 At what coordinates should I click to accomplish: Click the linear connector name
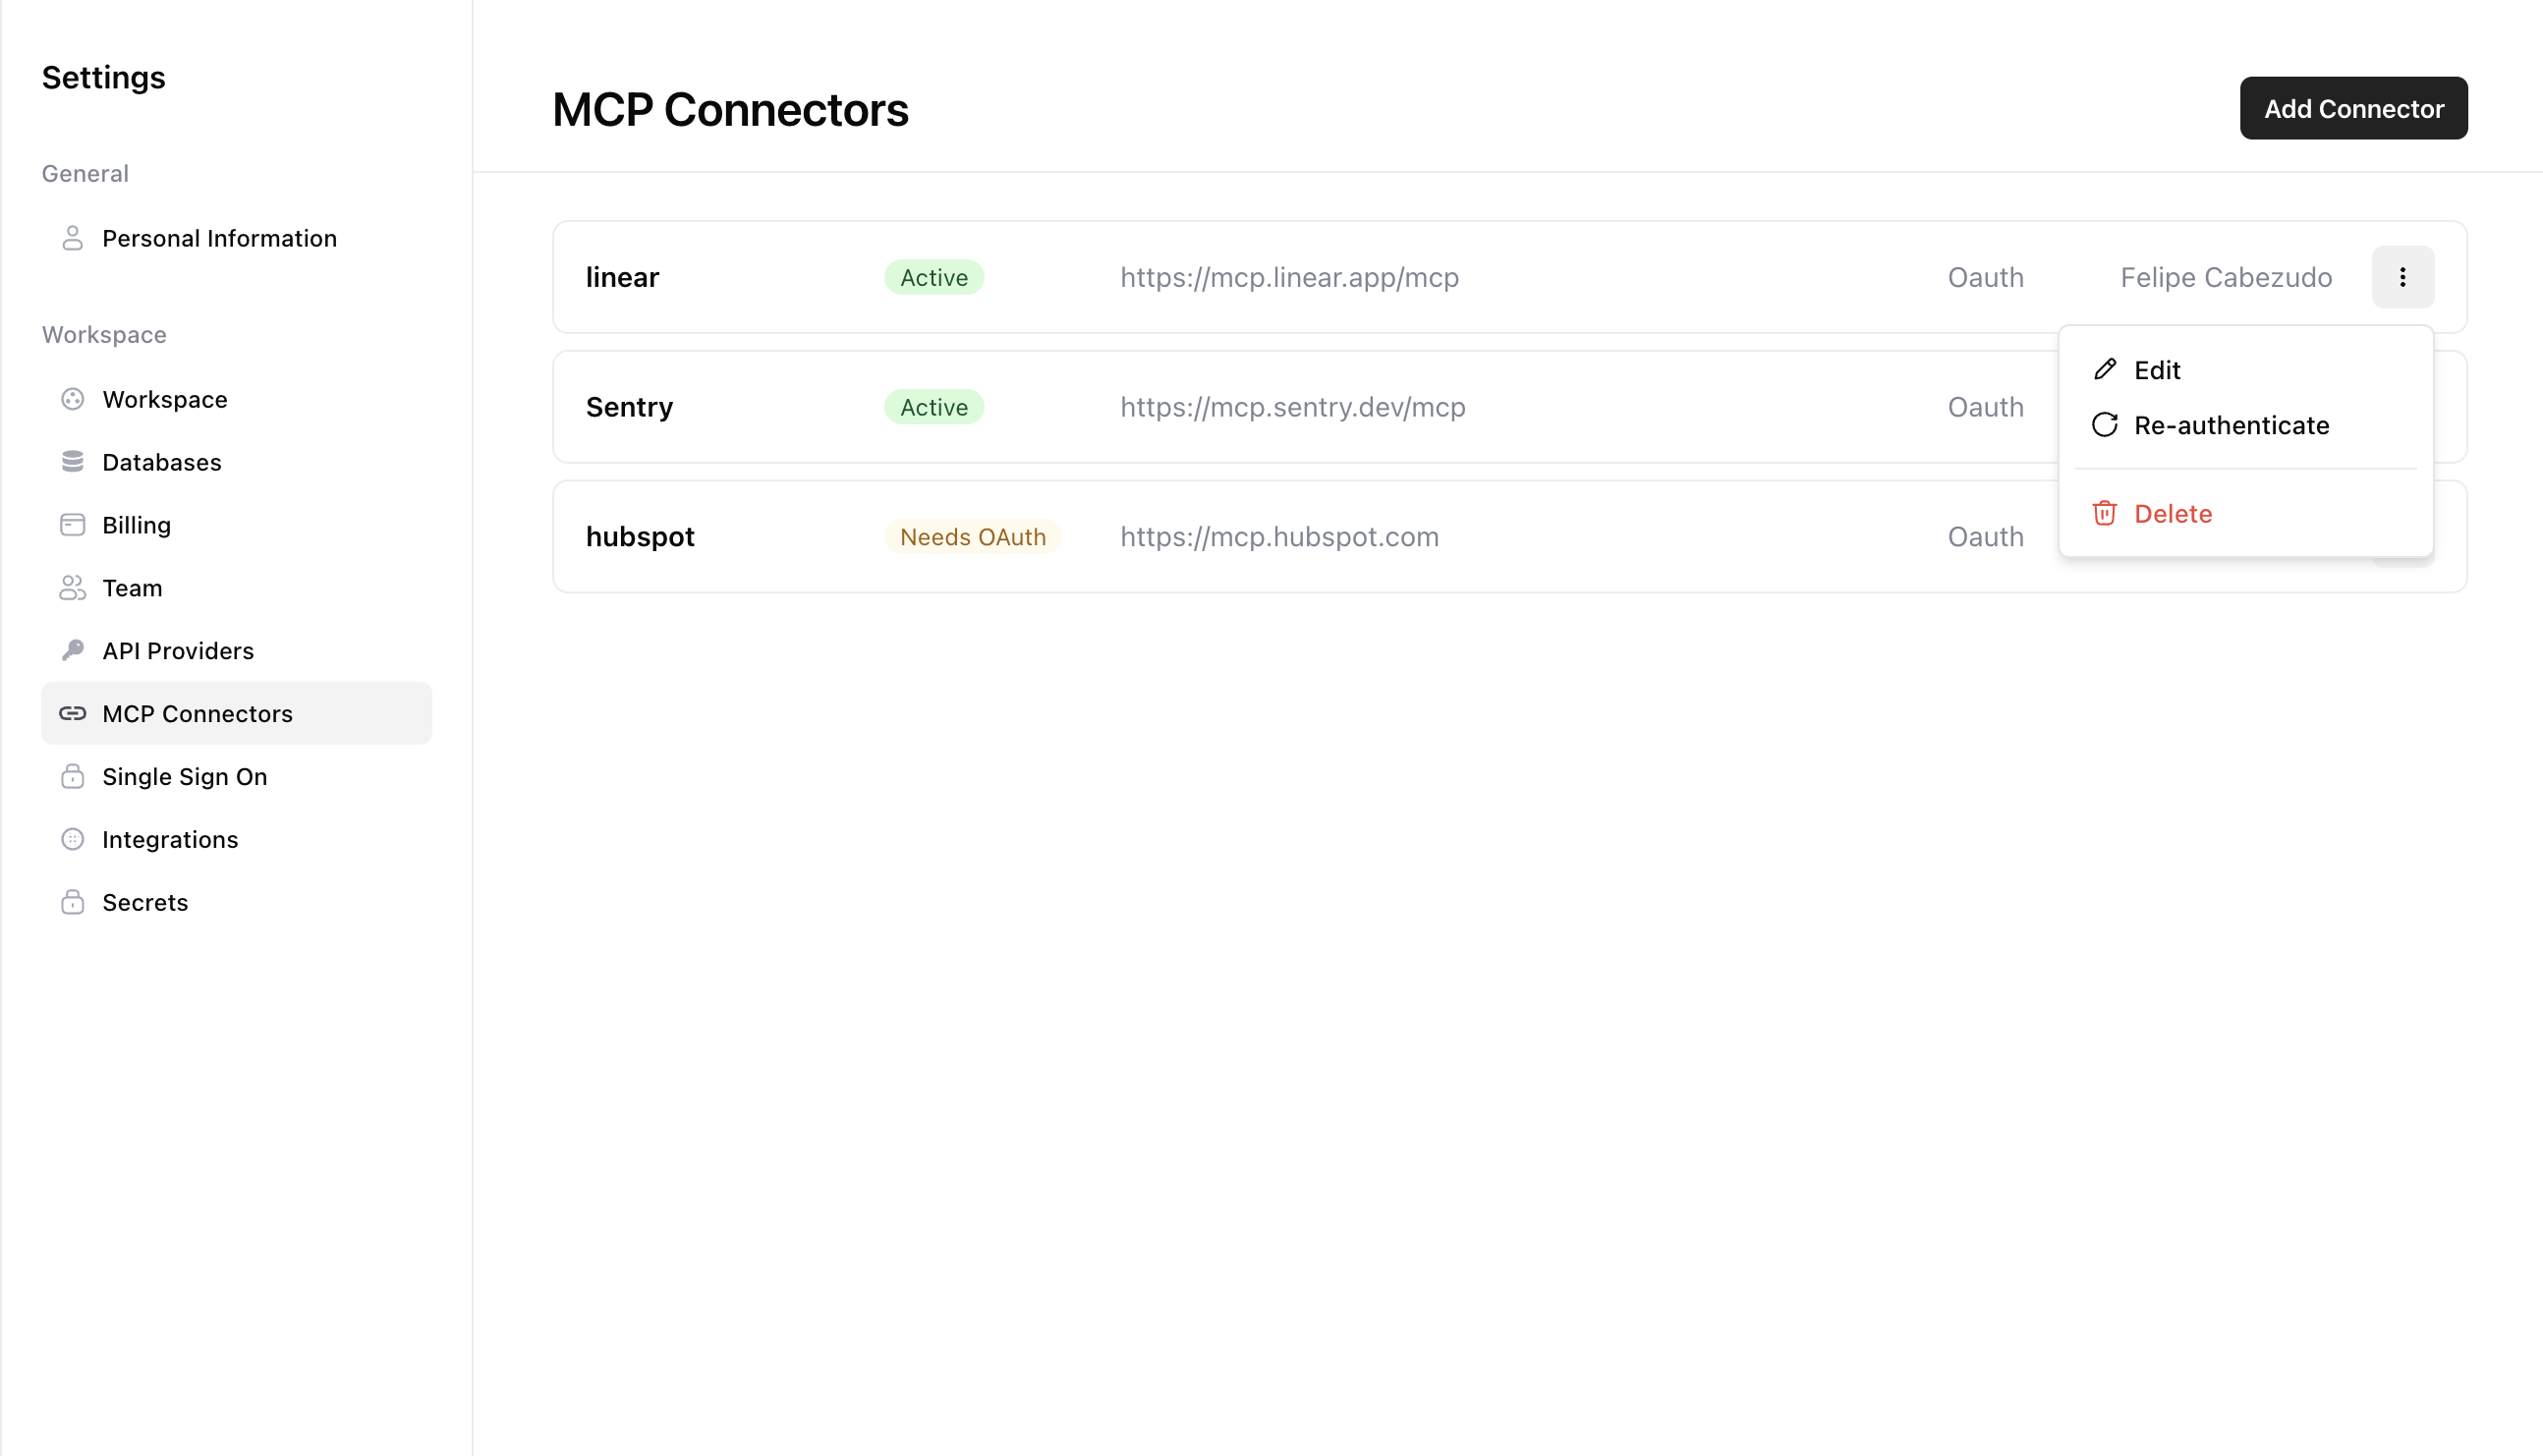coord(622,277)
